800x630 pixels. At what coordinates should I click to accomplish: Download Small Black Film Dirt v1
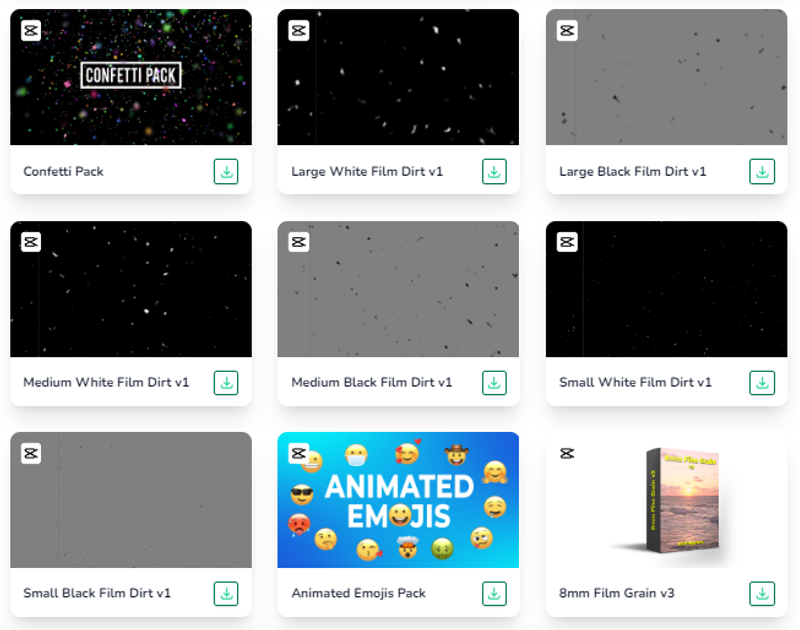[x=226, y=593]
